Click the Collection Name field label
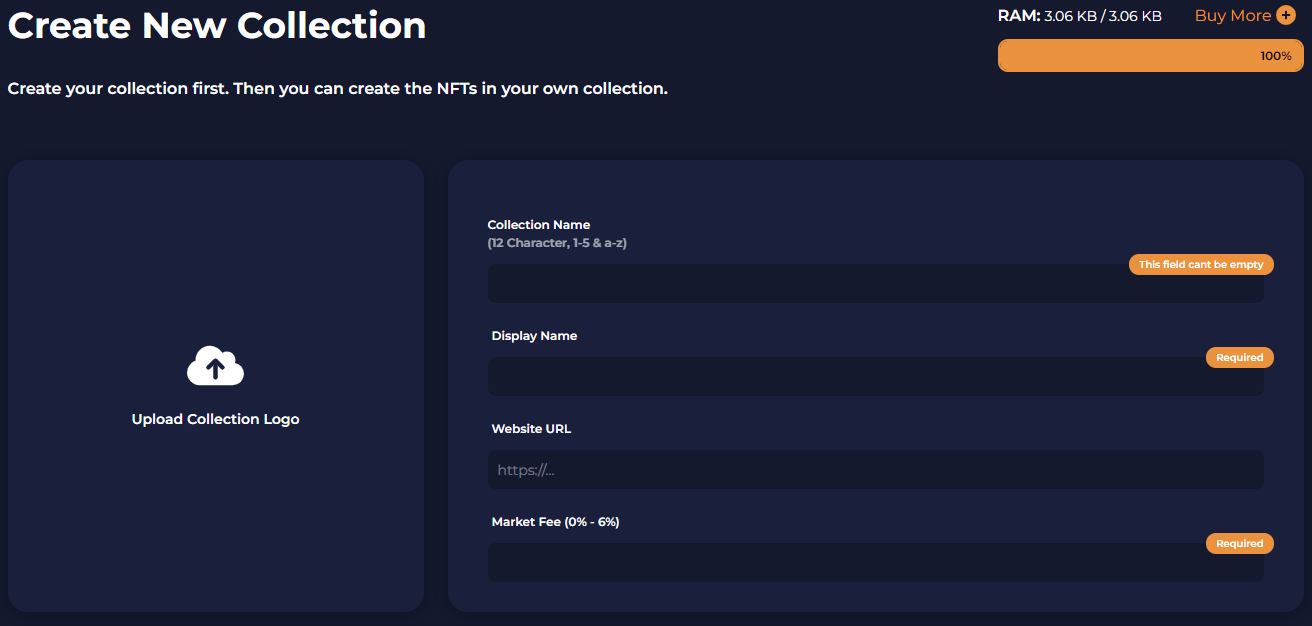This screenshot has height=626, width=1312. [x=539, y=225]
